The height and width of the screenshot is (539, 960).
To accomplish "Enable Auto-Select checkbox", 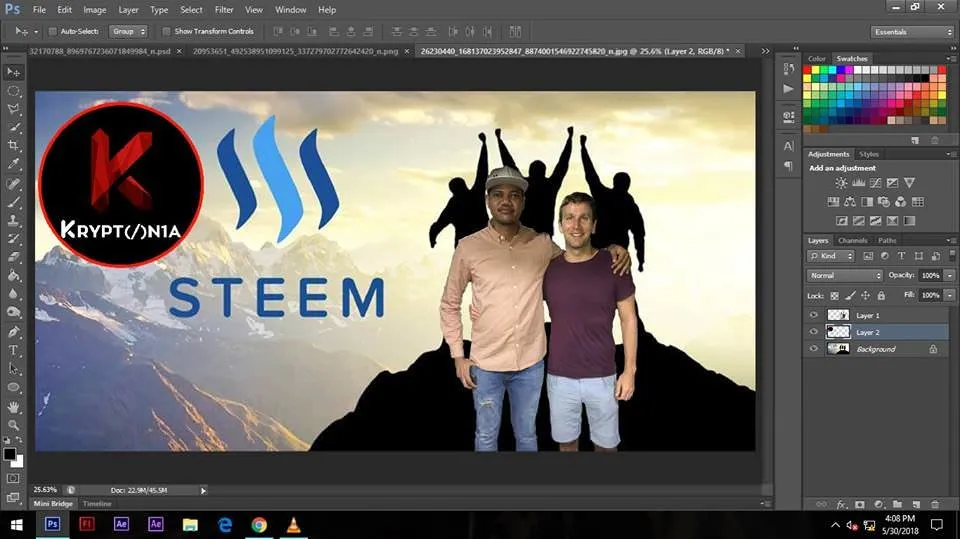I will pyautogui.click(x=53, y=31).
